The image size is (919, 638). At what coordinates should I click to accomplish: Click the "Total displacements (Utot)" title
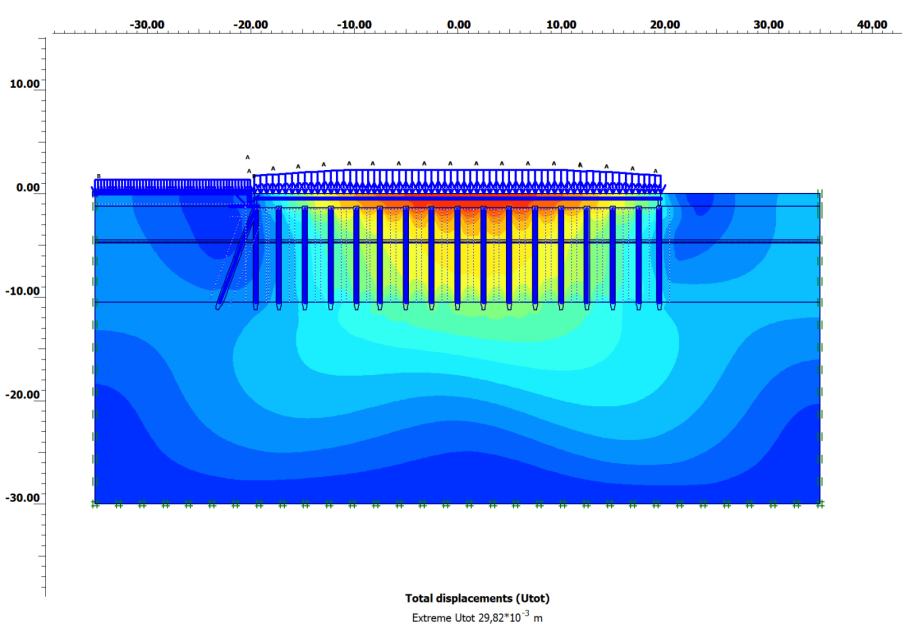pos(477,598)
